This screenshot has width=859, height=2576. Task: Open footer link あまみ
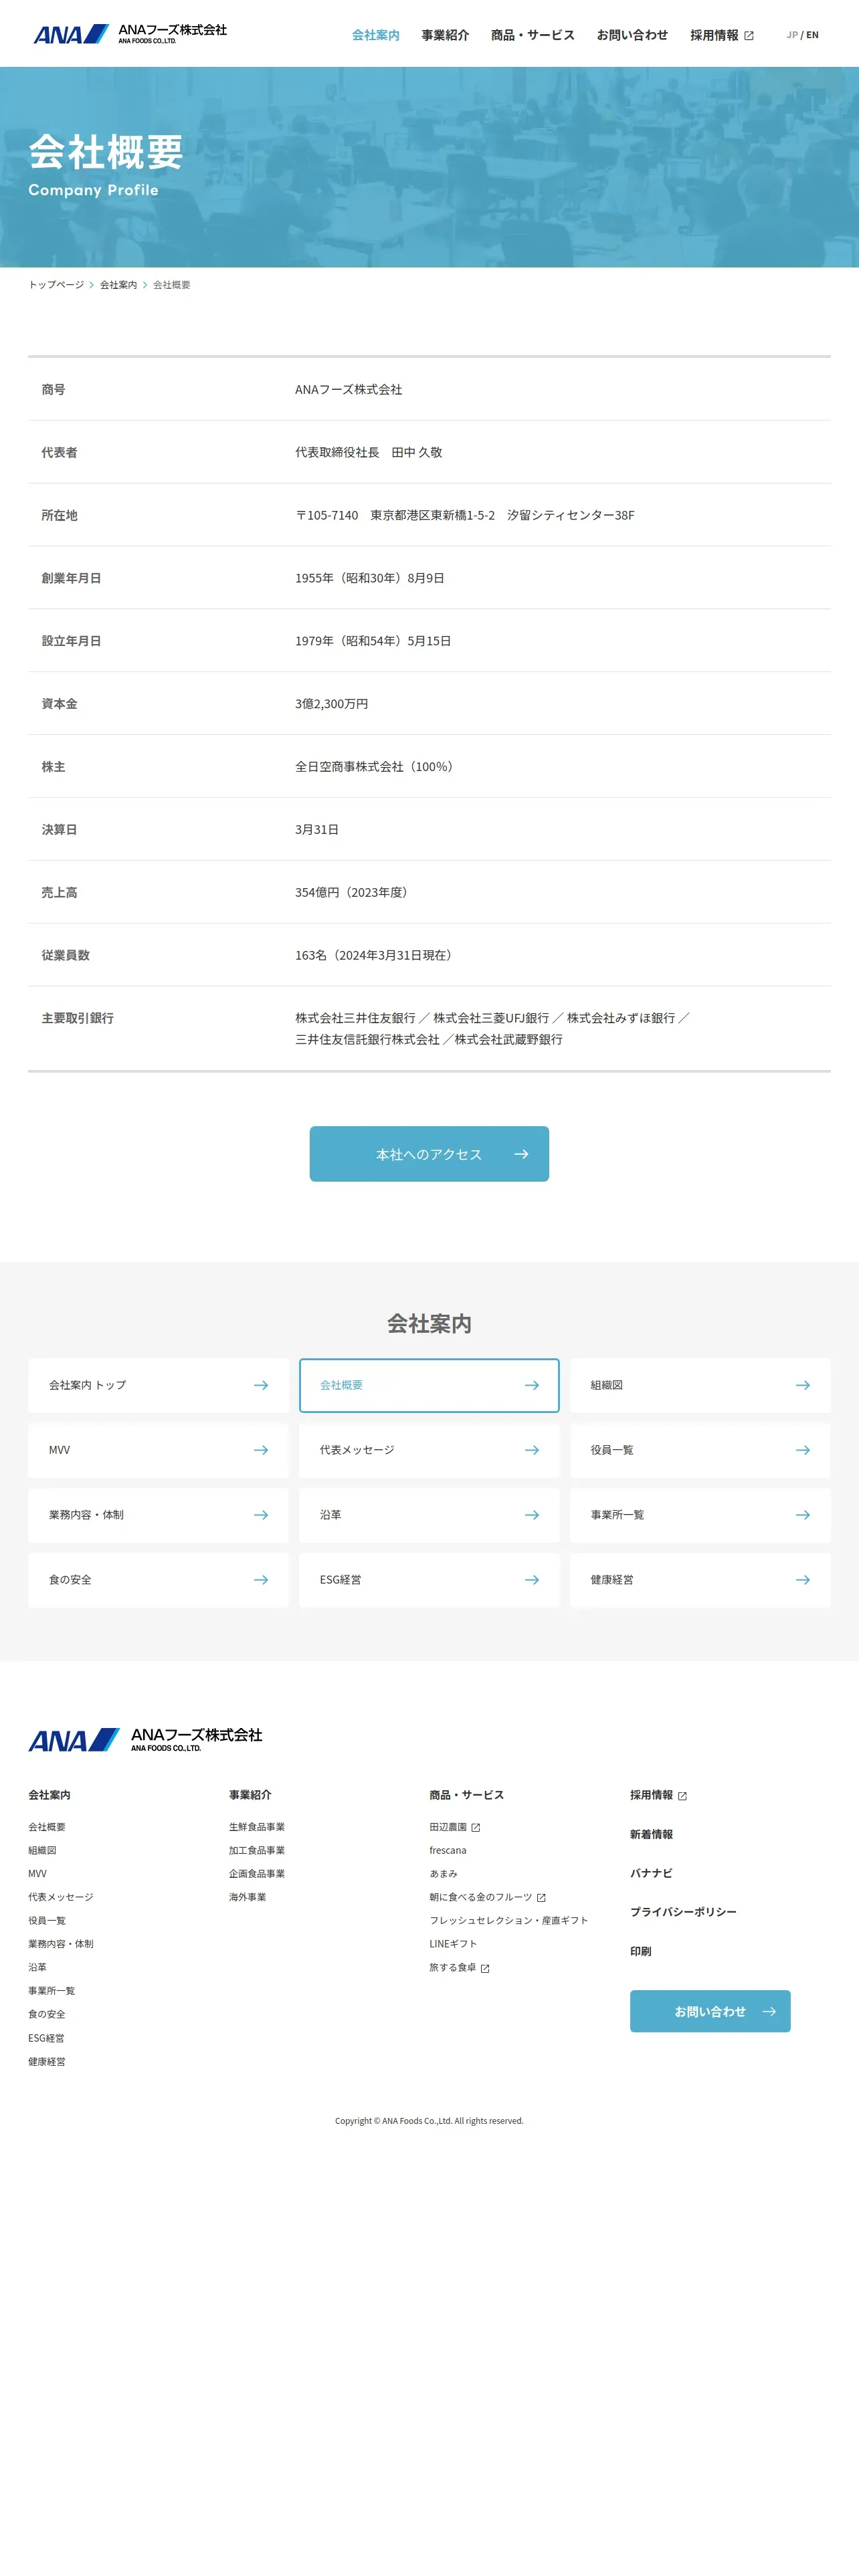click(x=443, y=1874)
